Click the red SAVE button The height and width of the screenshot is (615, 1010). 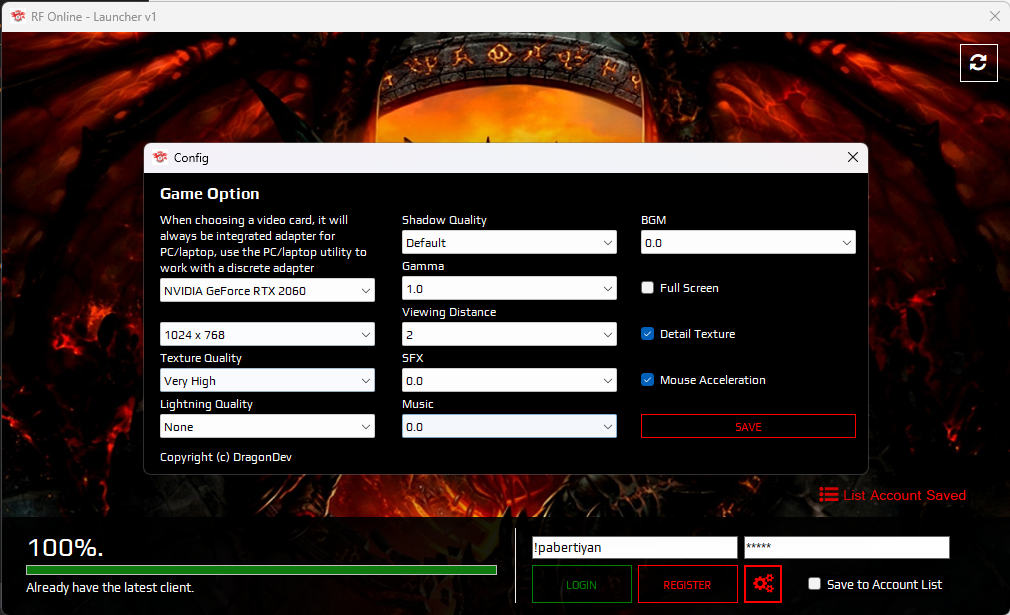click(748, 426)
